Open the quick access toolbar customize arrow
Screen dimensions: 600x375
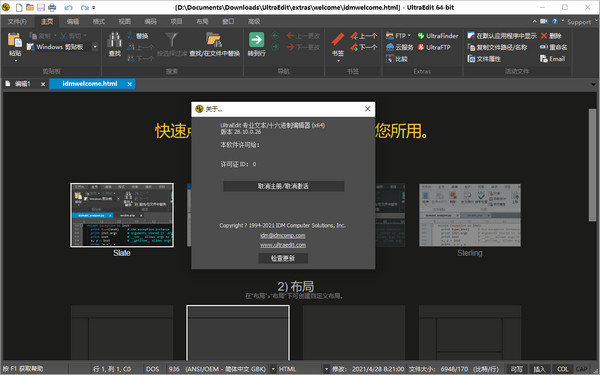(x=94, y=8)
